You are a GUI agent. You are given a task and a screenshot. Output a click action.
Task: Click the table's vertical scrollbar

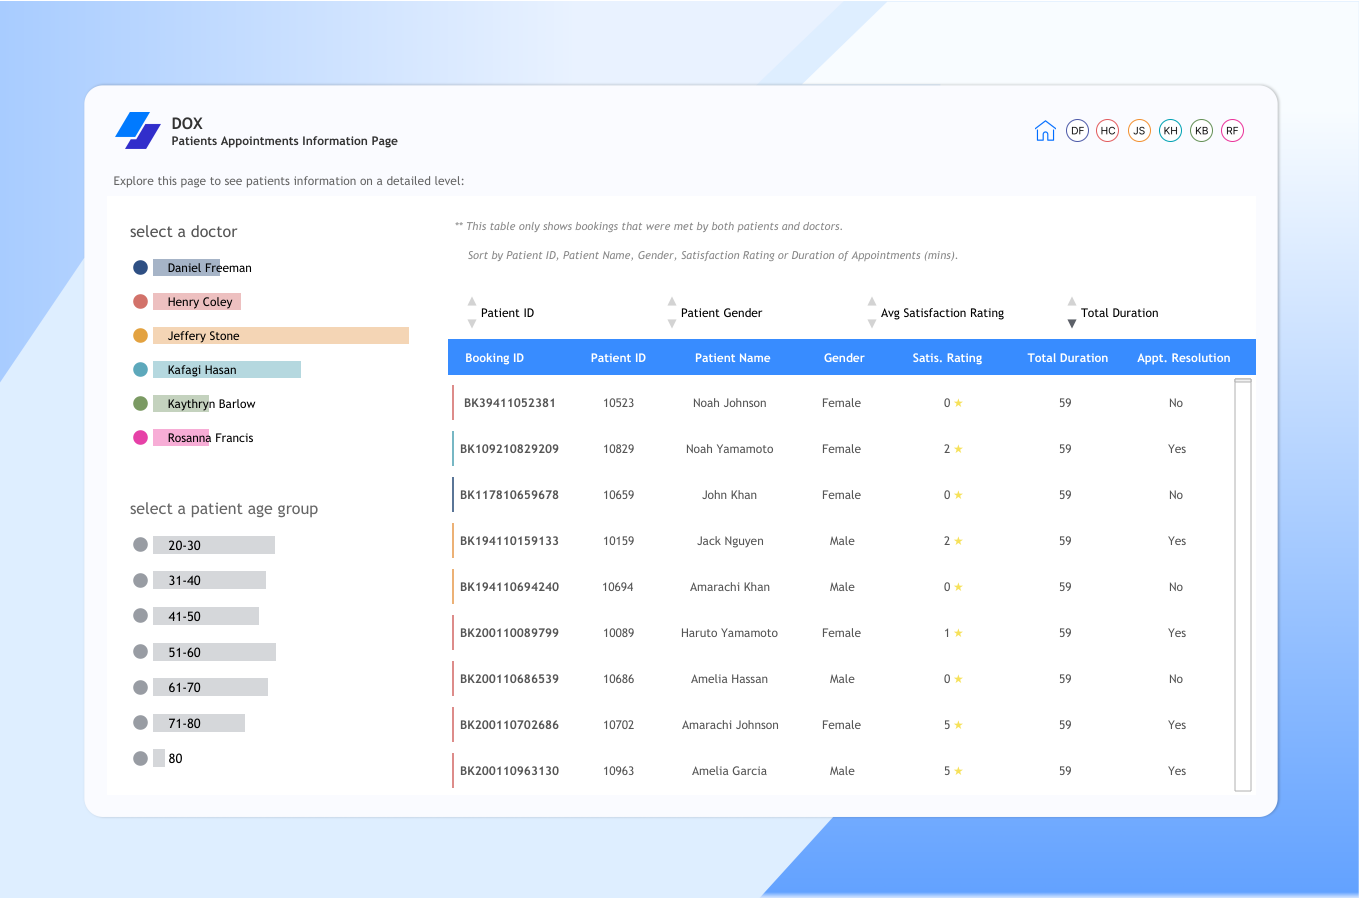click(x=1243, y=585)
